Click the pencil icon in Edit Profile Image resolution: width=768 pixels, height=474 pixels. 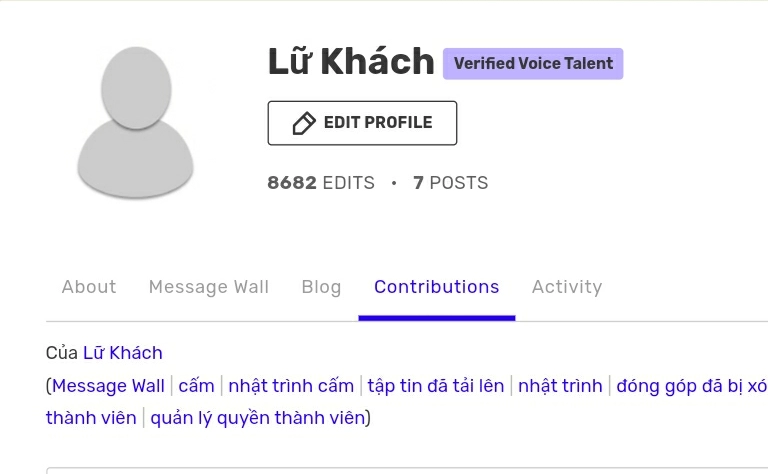pos(303,123)
